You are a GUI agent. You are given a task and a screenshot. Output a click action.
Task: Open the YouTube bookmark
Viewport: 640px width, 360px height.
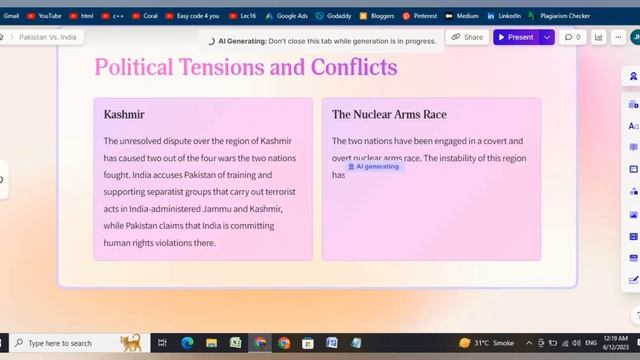tap(44, 16)
